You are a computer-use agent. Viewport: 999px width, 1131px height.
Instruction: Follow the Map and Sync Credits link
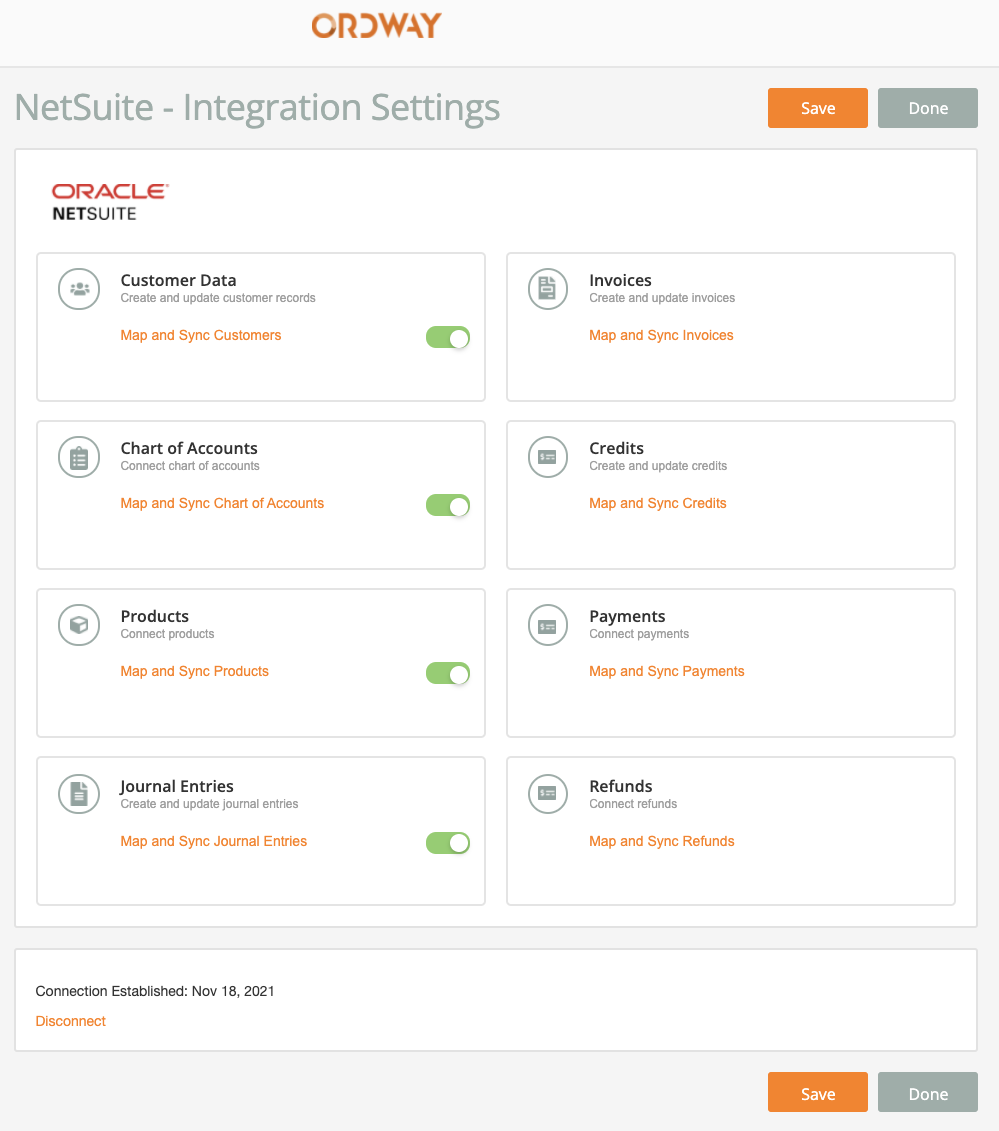tap(658, 503)
